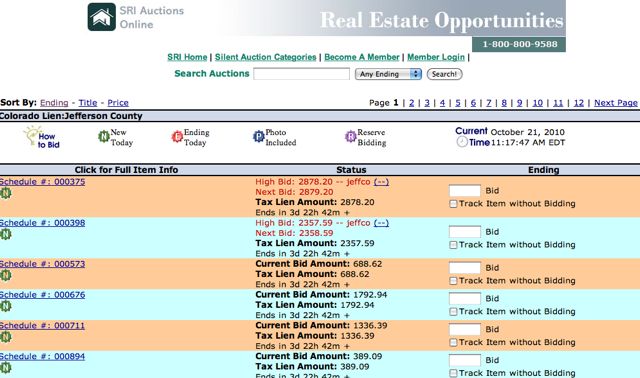
Task: Check Track Item without Bidding for Schedule 000711
Action: click(453, 342)
